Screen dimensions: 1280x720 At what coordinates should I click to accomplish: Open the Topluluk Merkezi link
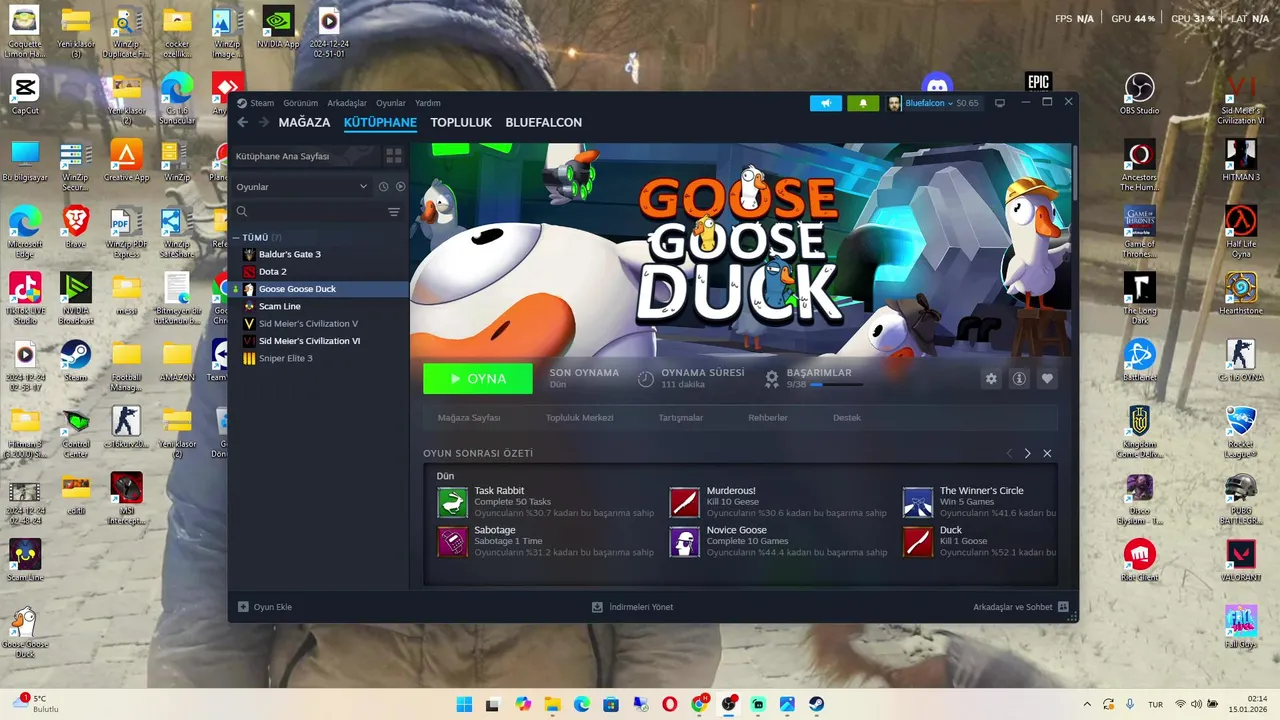coord(579,417)
